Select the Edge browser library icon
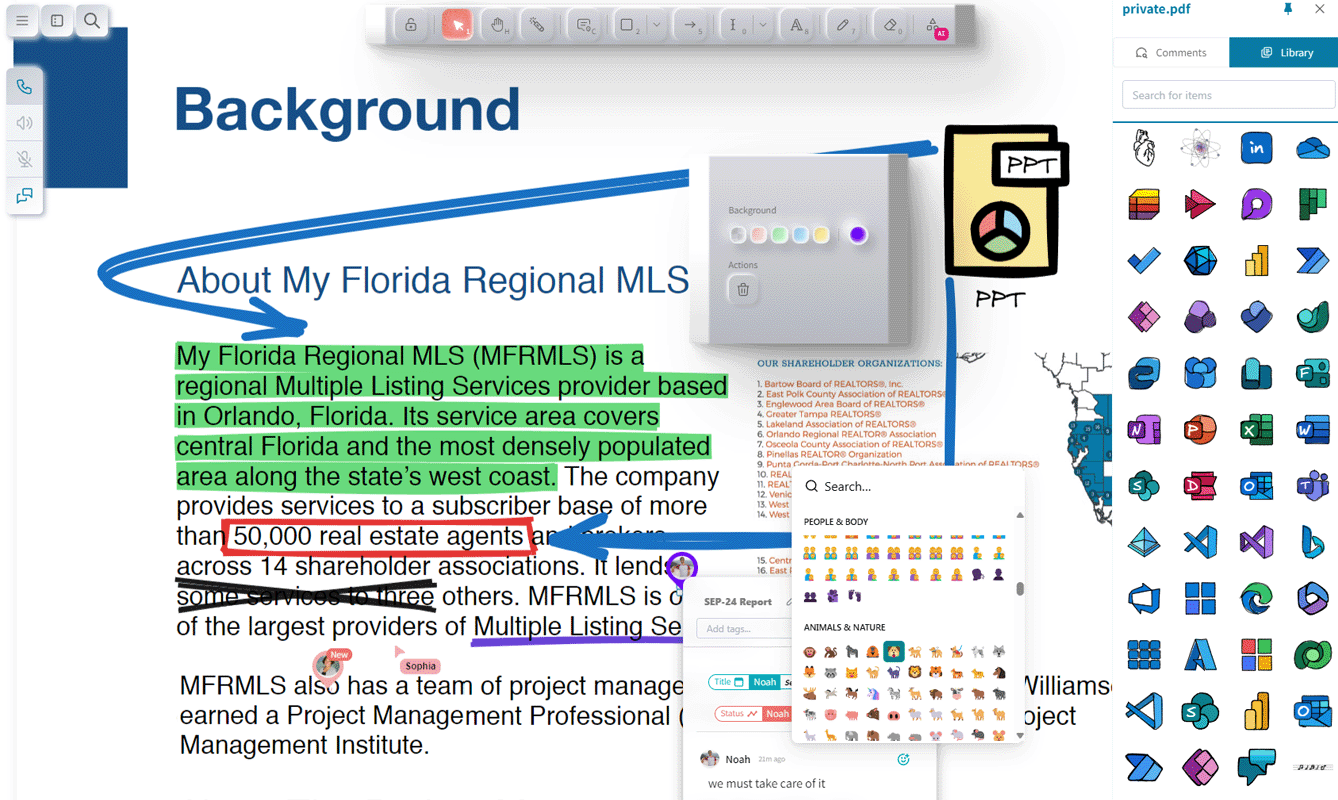Screen dimensions: 1338x800 coord(1257,599)
